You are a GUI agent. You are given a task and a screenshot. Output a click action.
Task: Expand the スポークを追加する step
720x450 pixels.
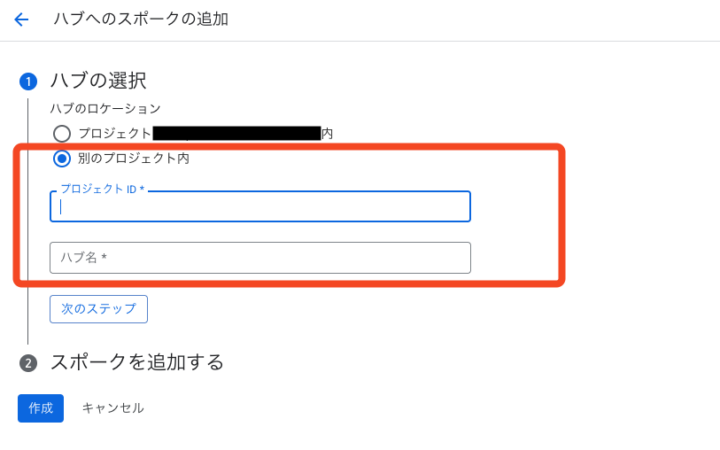coord(136,362)
